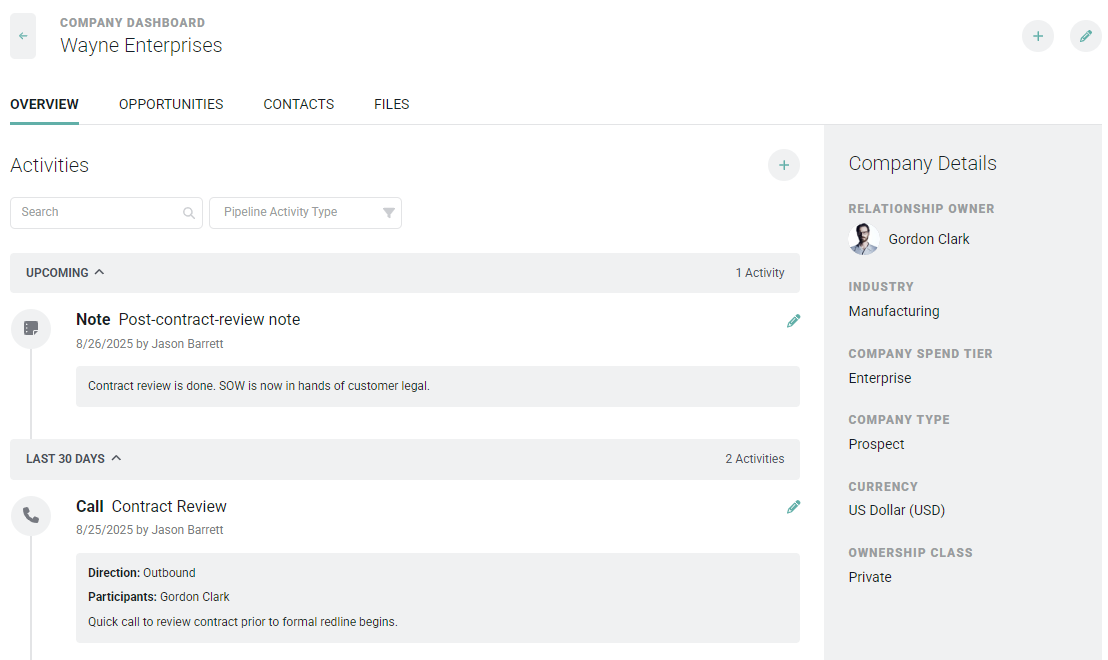Click the Gordon Clark relationship owner name
The height and width of the screenshot is (660, 1108).
(929, 239)
